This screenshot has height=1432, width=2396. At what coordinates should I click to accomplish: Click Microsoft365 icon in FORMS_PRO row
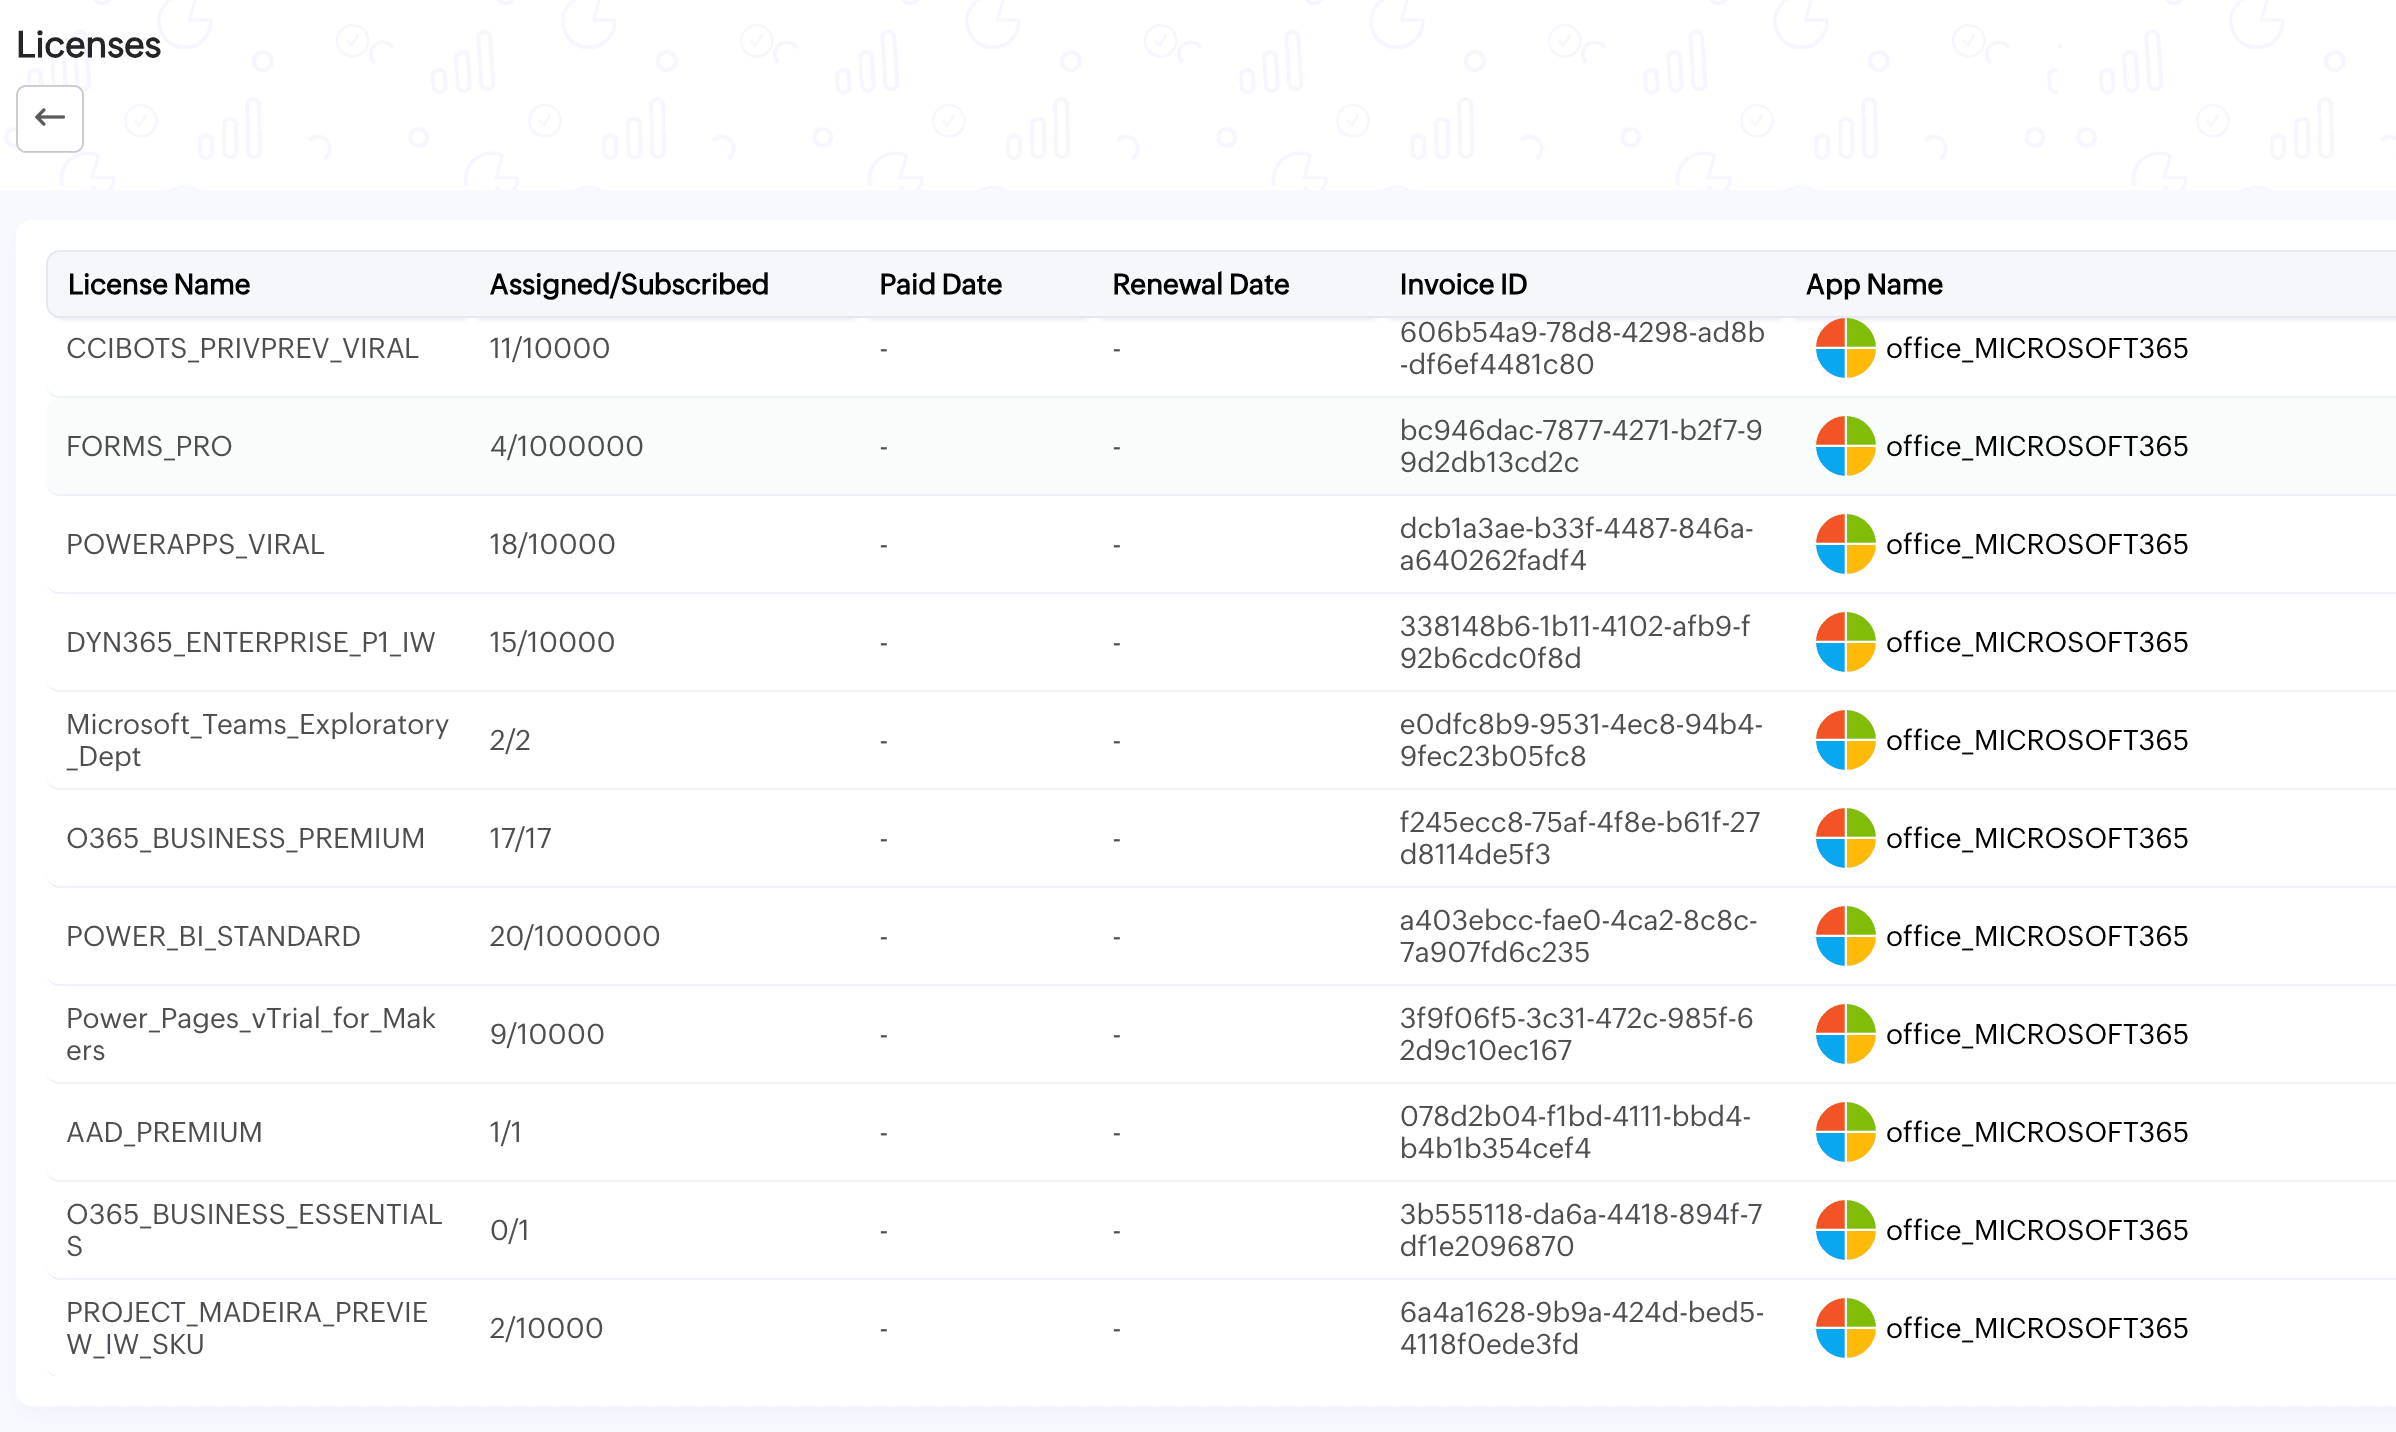(x=1845, y=446)
